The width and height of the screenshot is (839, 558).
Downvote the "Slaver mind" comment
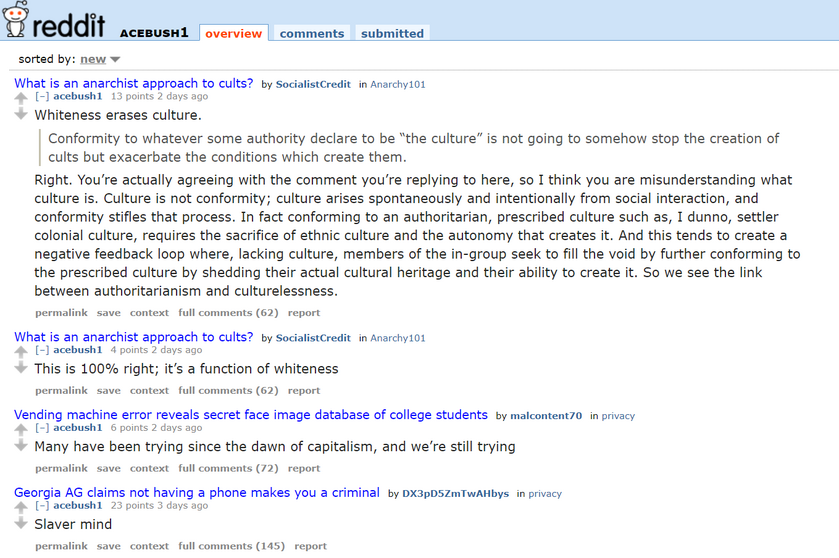click(x=21, y=523)
